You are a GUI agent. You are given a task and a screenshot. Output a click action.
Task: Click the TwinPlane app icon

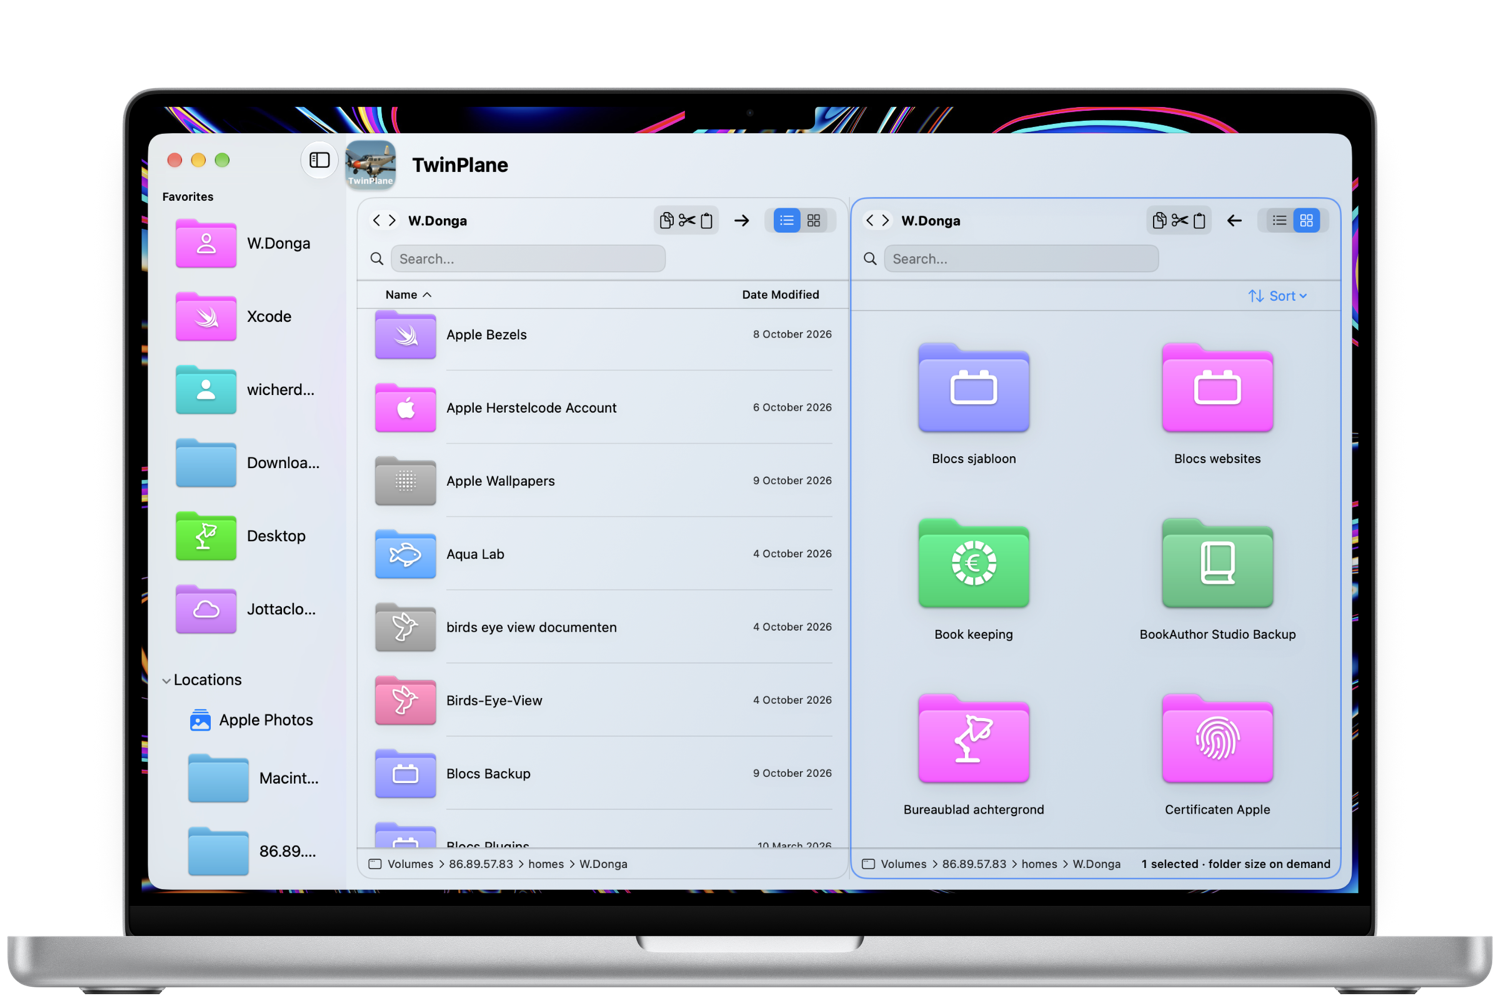point(371,165)
